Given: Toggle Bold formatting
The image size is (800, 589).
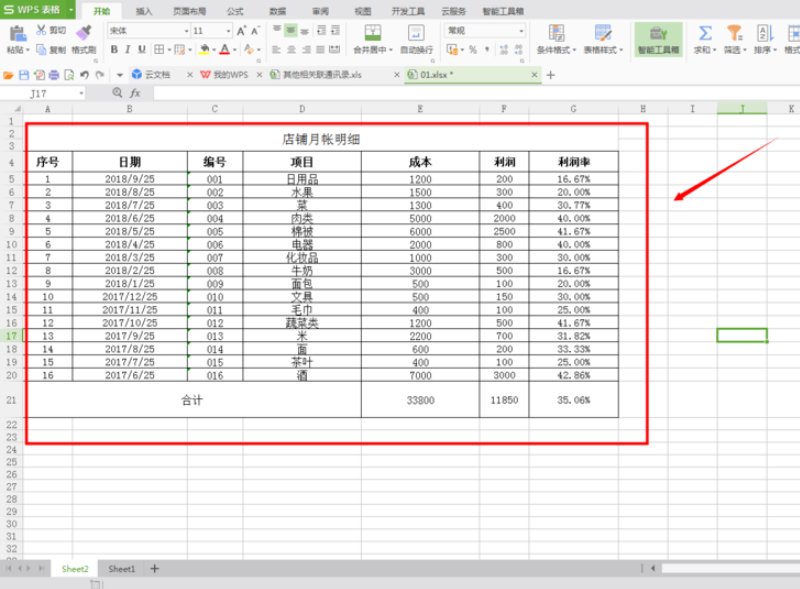Looking at the screenshot, I should point(114,49).
